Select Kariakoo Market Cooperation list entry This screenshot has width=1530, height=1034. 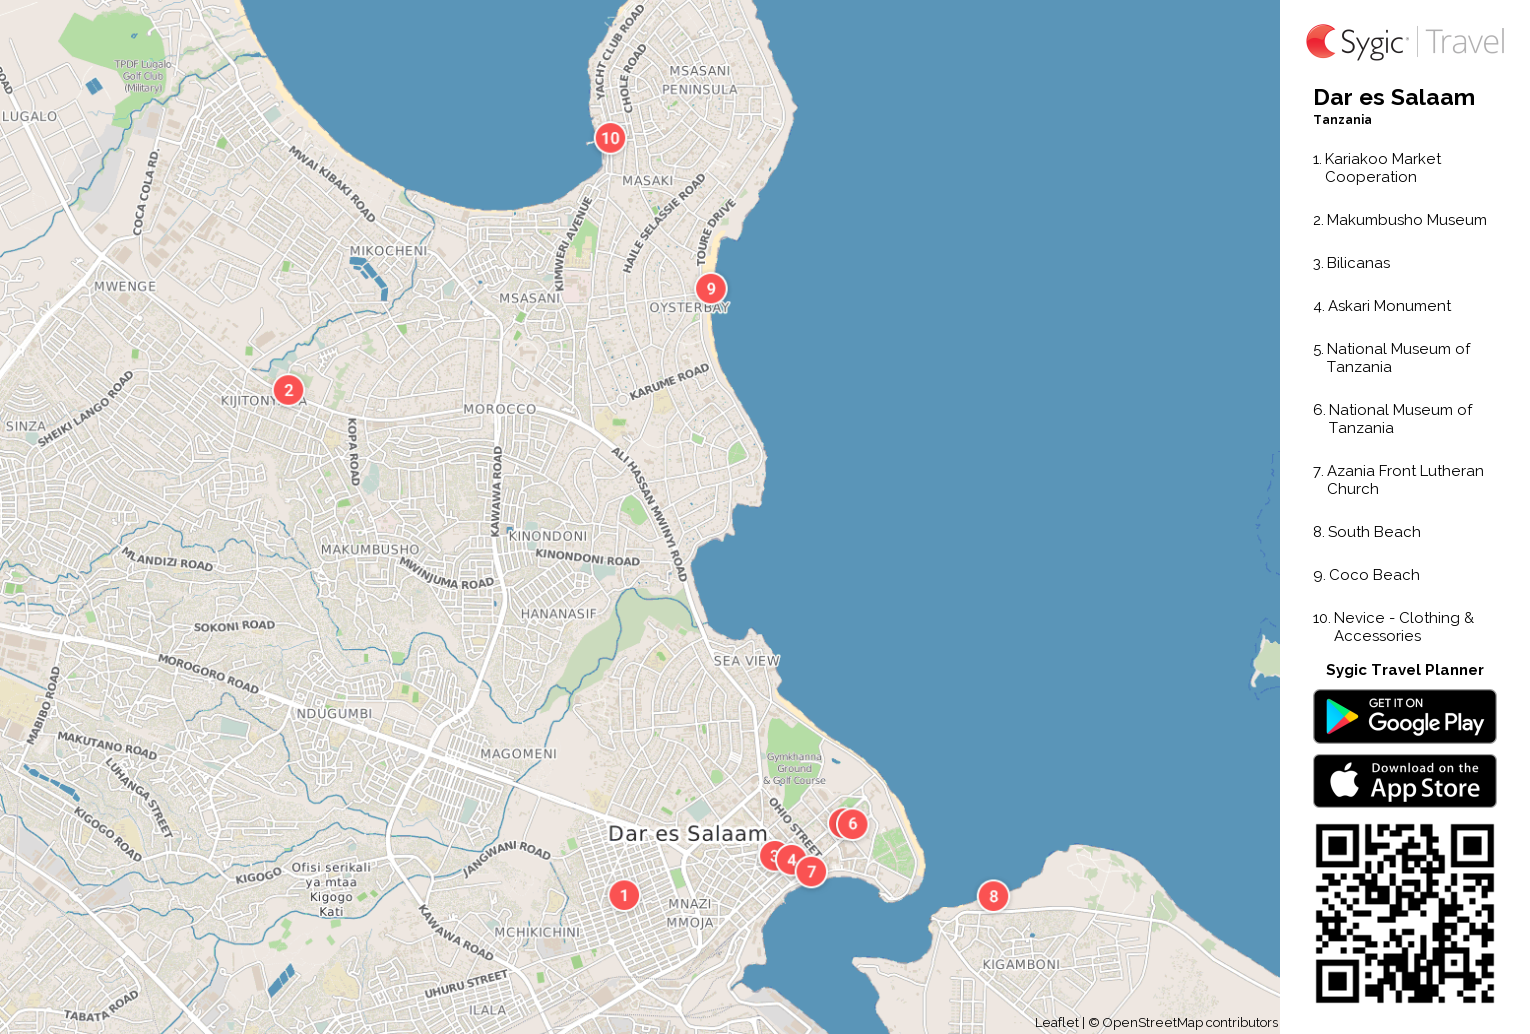(1383, 168)
